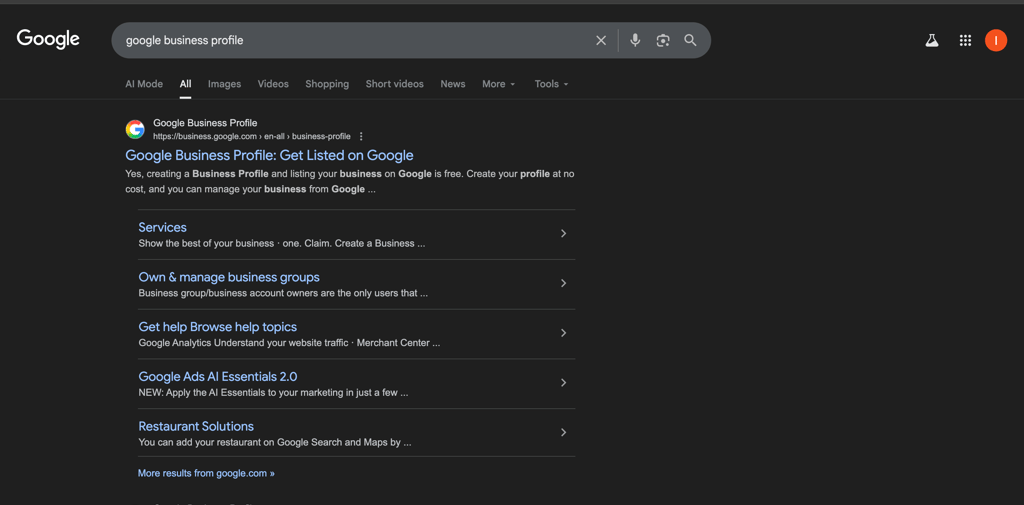This screenshot has width=1024, height=505.
Task: Open the Tools dropdown
Action: 551,84
